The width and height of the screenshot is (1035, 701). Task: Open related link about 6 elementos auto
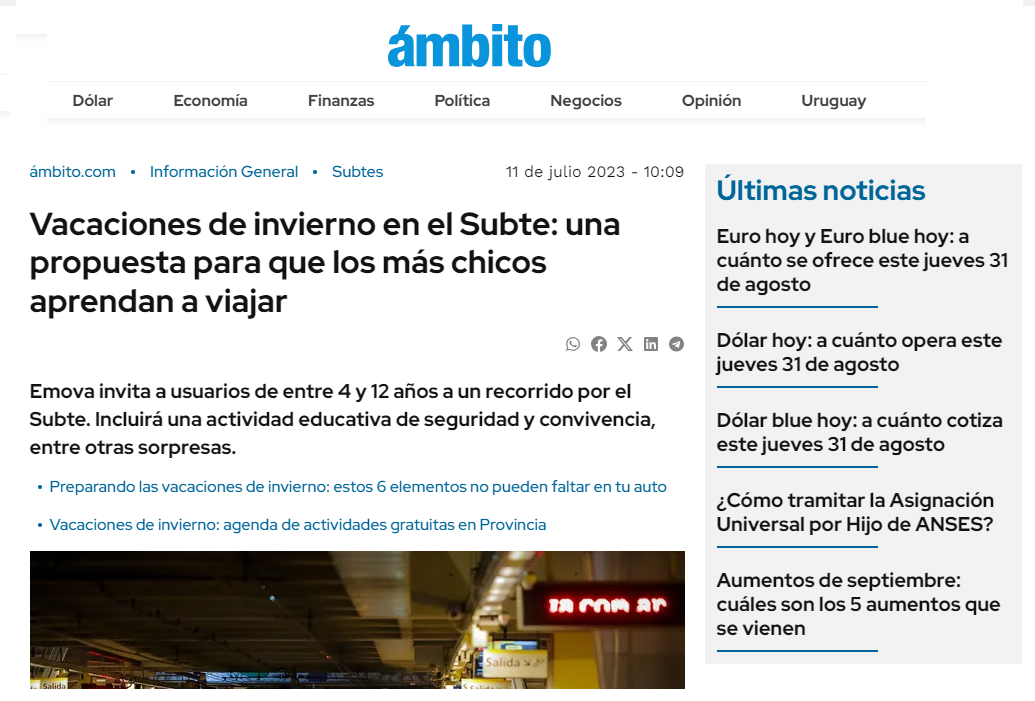(357, 487)
